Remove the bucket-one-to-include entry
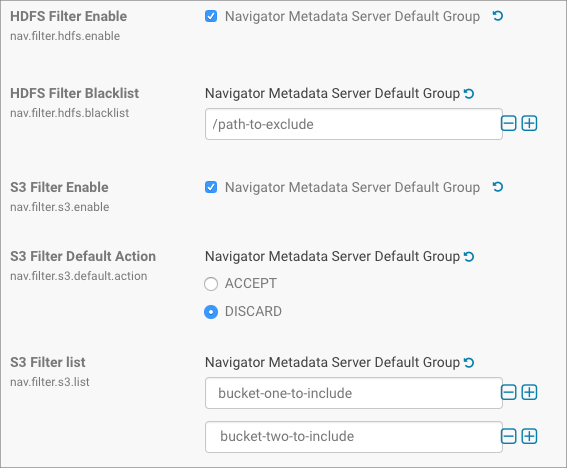This screenshot has height=468, width=567. point(508,392)
